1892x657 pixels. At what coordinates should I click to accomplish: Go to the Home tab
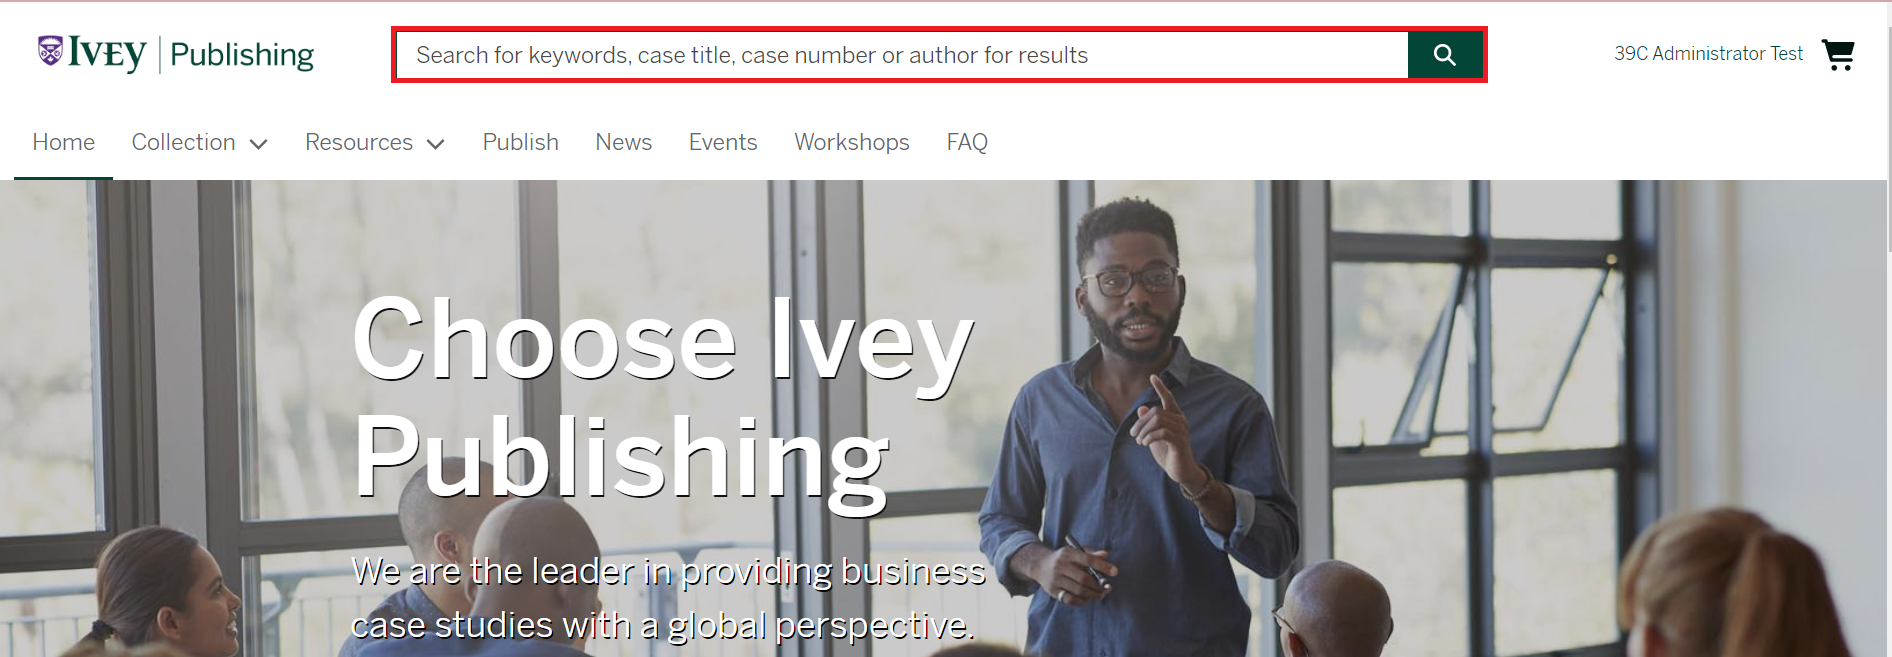tap(63, 142)
